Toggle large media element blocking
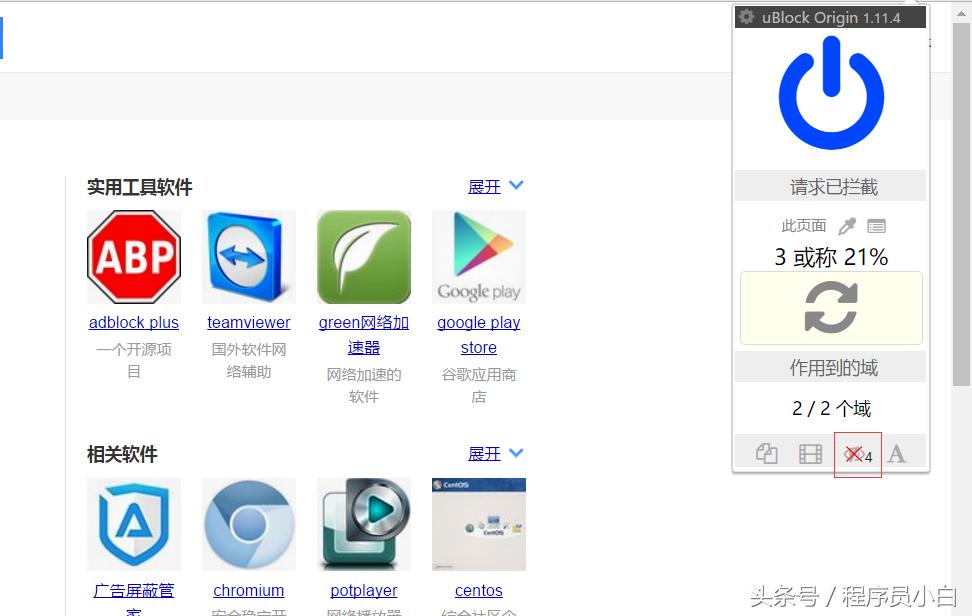972x616 pixels. point(810,454)
